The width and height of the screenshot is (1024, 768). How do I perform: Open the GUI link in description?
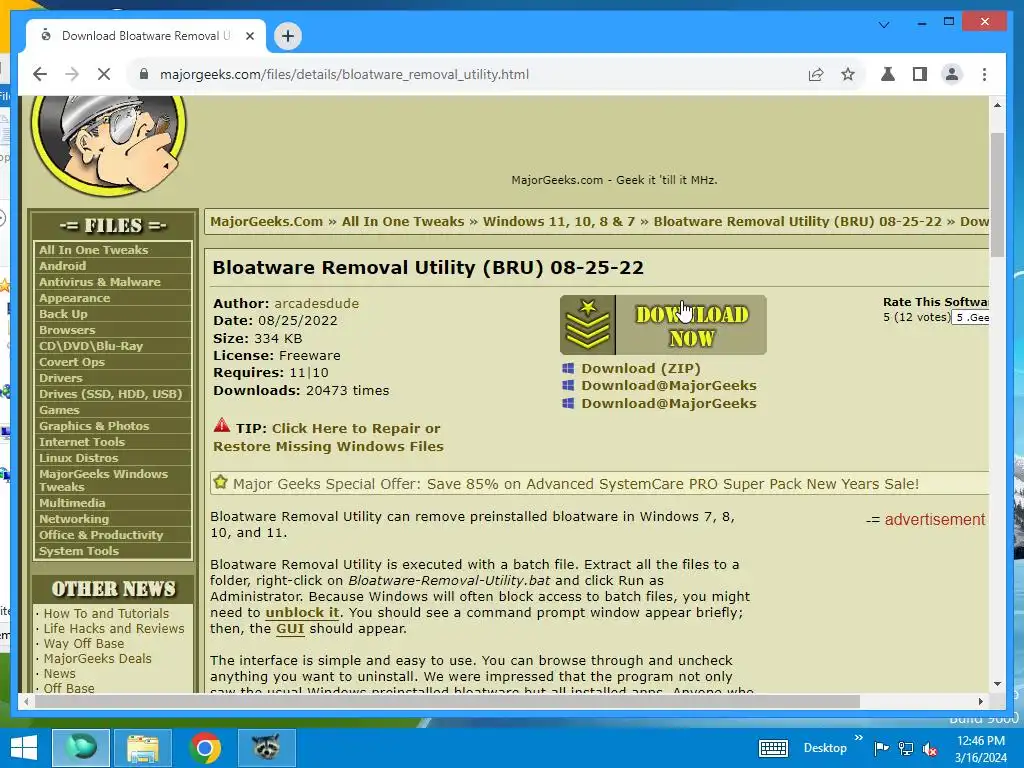(290, 629)
